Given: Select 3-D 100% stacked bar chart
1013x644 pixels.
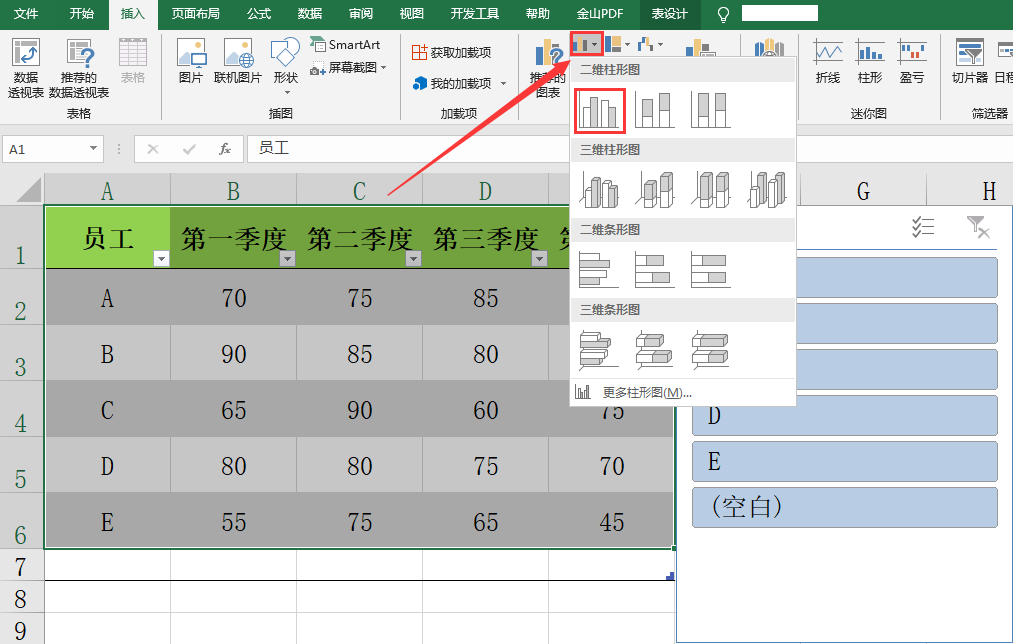Looking at the screenshot, I should click(x=710, y=350).
